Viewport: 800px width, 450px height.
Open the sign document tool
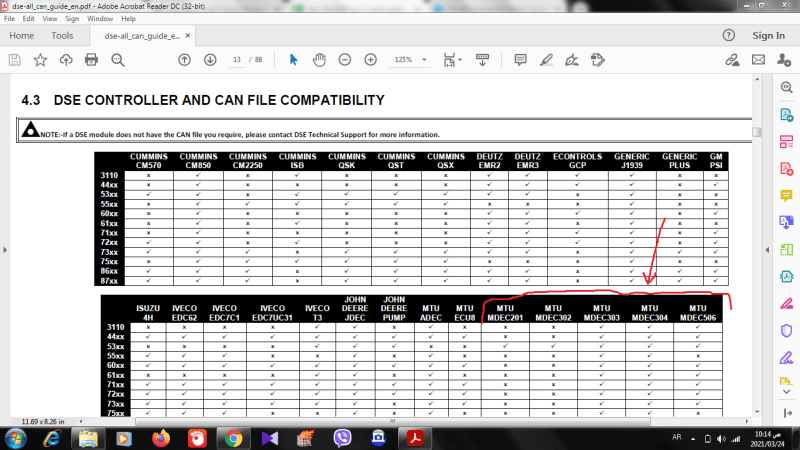572,60
